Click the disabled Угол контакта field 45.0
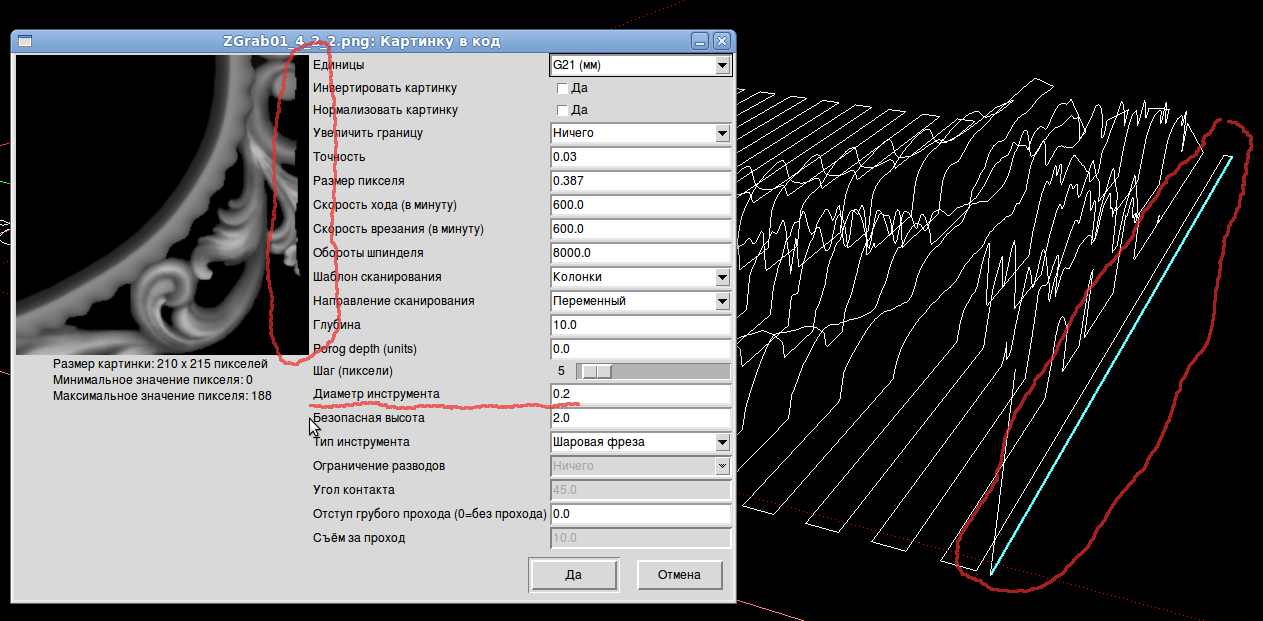The width and height of the screenshot is (1263, 621). click(640, 490)
